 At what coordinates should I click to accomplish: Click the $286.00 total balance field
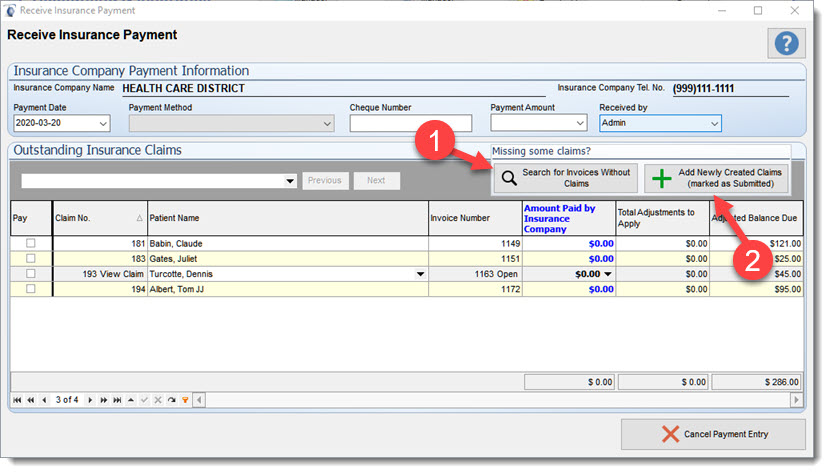tap(757, 382)
